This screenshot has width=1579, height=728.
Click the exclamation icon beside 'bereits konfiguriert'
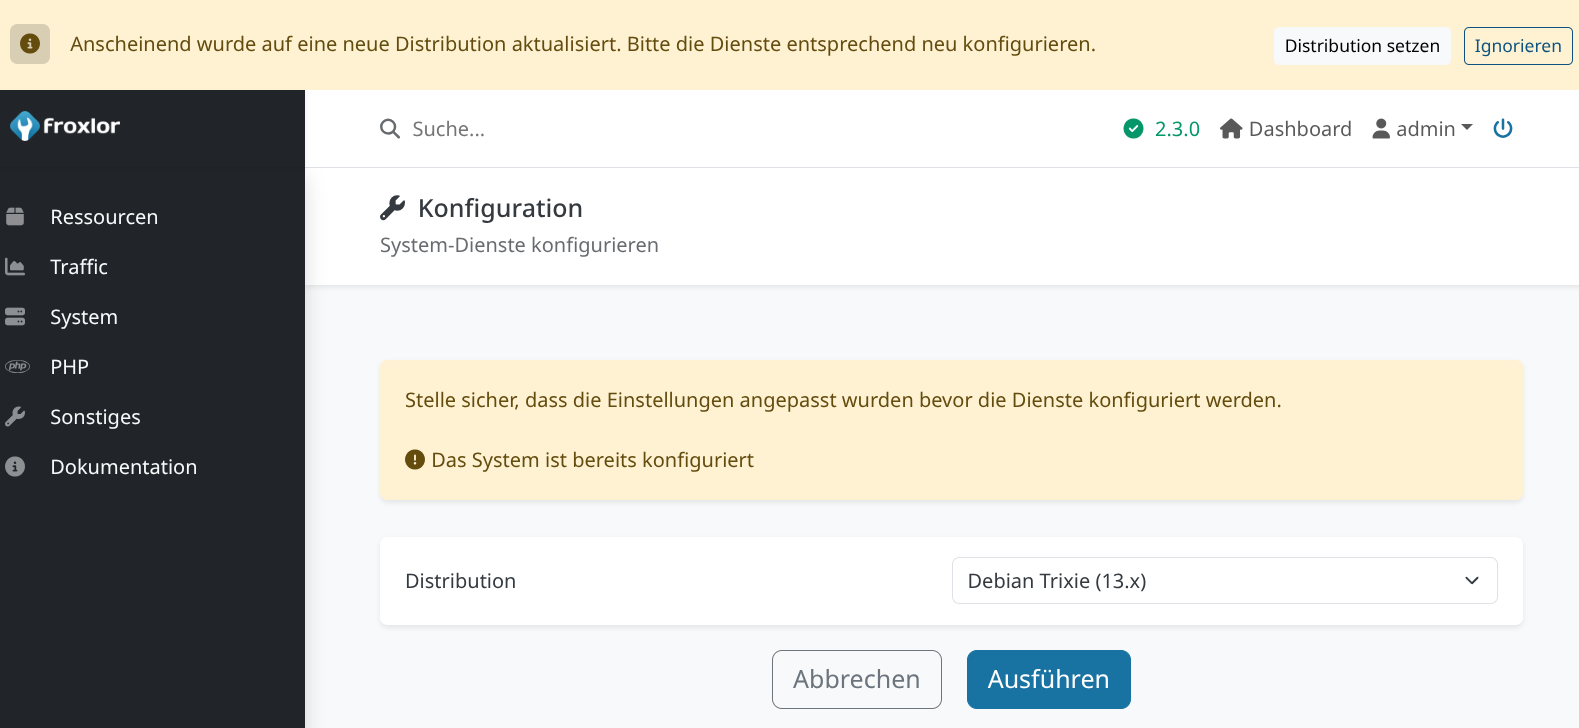[x=415, y=460]
